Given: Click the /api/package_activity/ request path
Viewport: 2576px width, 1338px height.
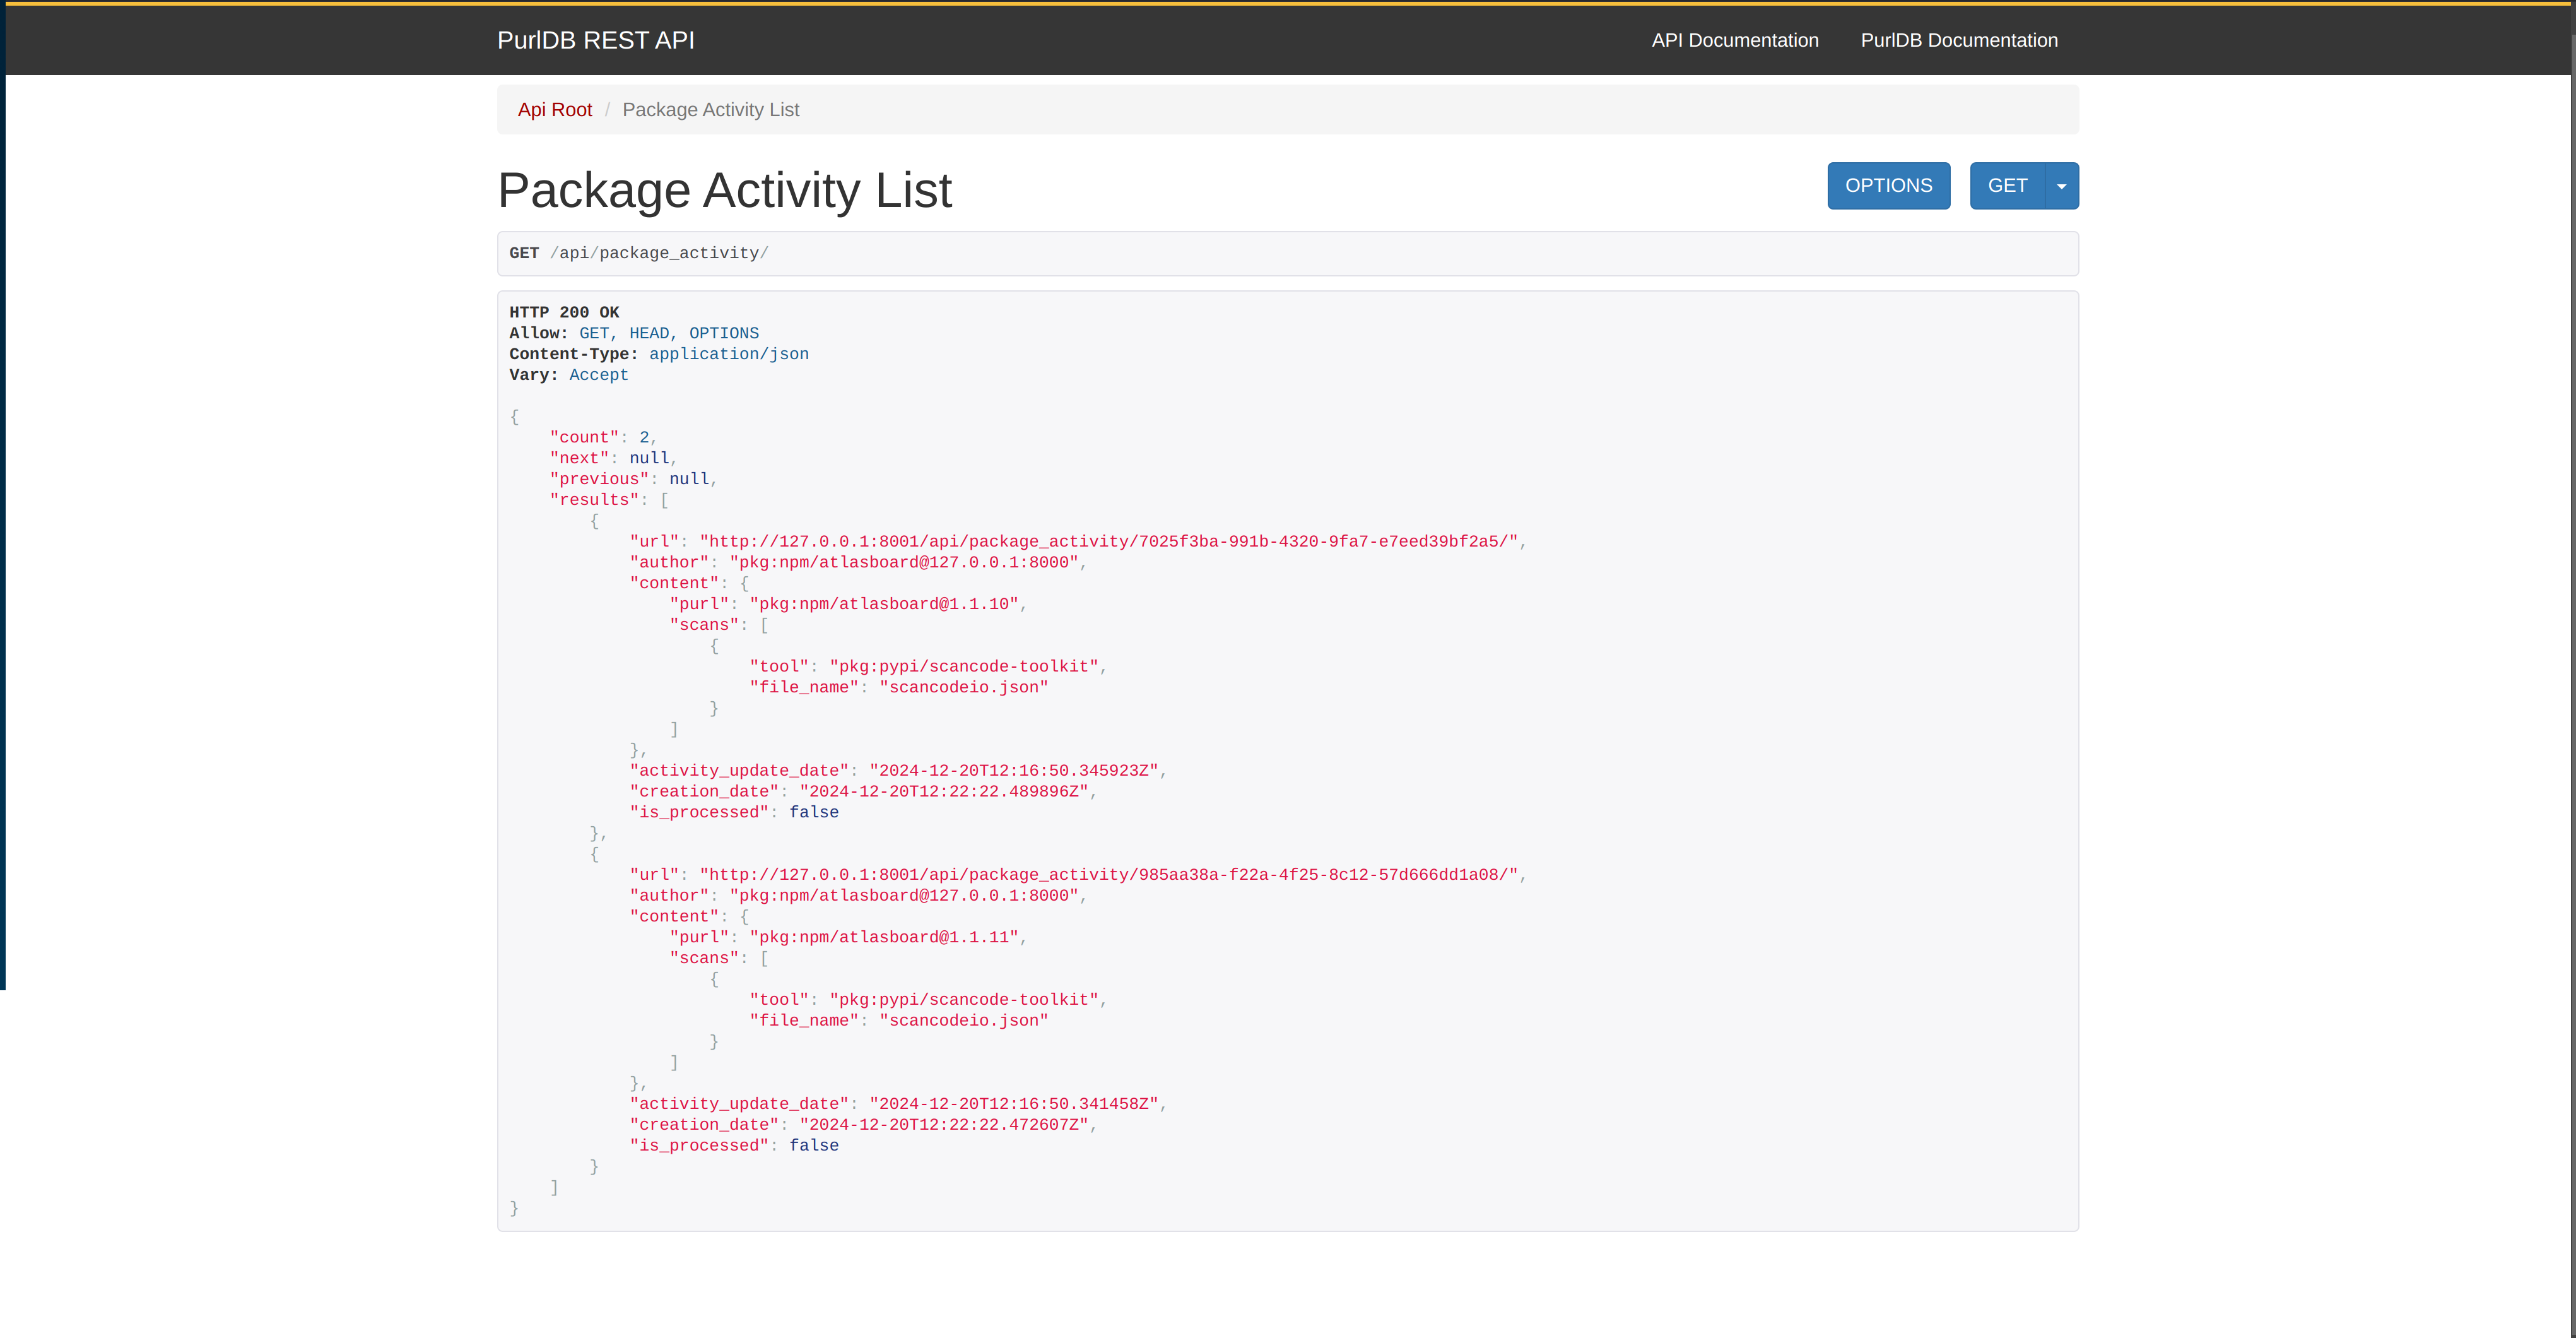Looking at the screenshot, I should [659, 253].
